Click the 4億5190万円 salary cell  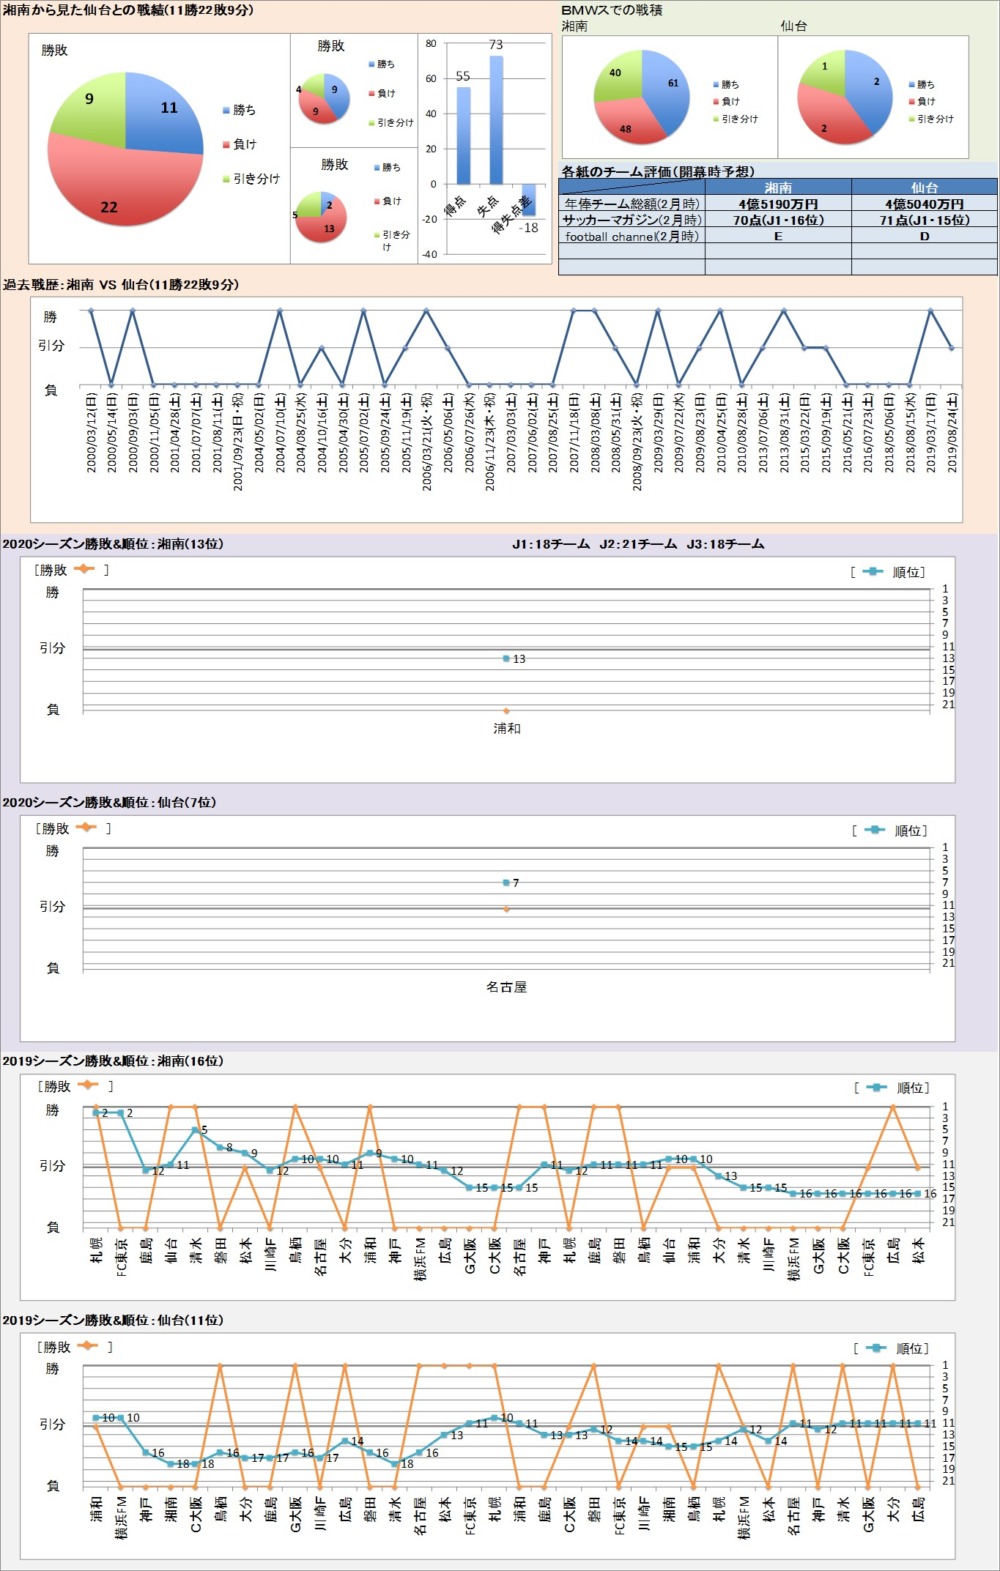tap(778, 204)
